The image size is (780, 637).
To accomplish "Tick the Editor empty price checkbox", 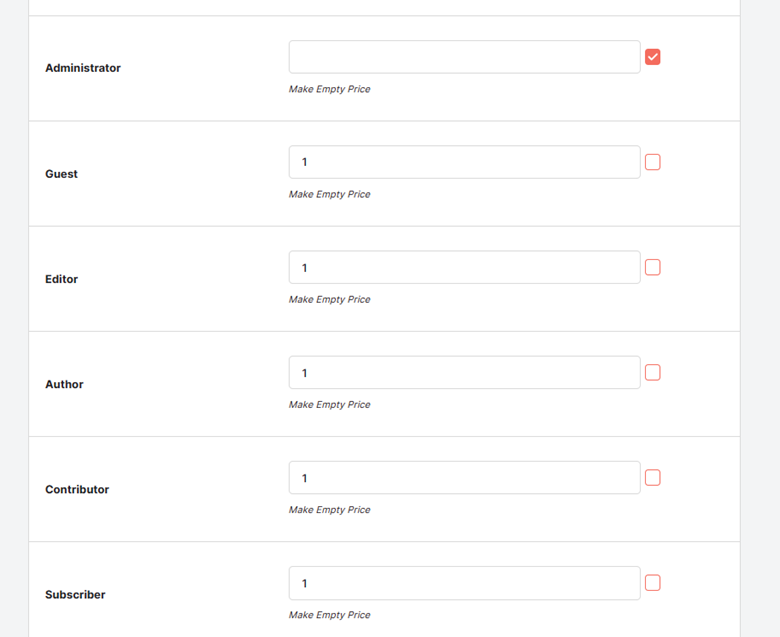I will [x=653, y=268].
